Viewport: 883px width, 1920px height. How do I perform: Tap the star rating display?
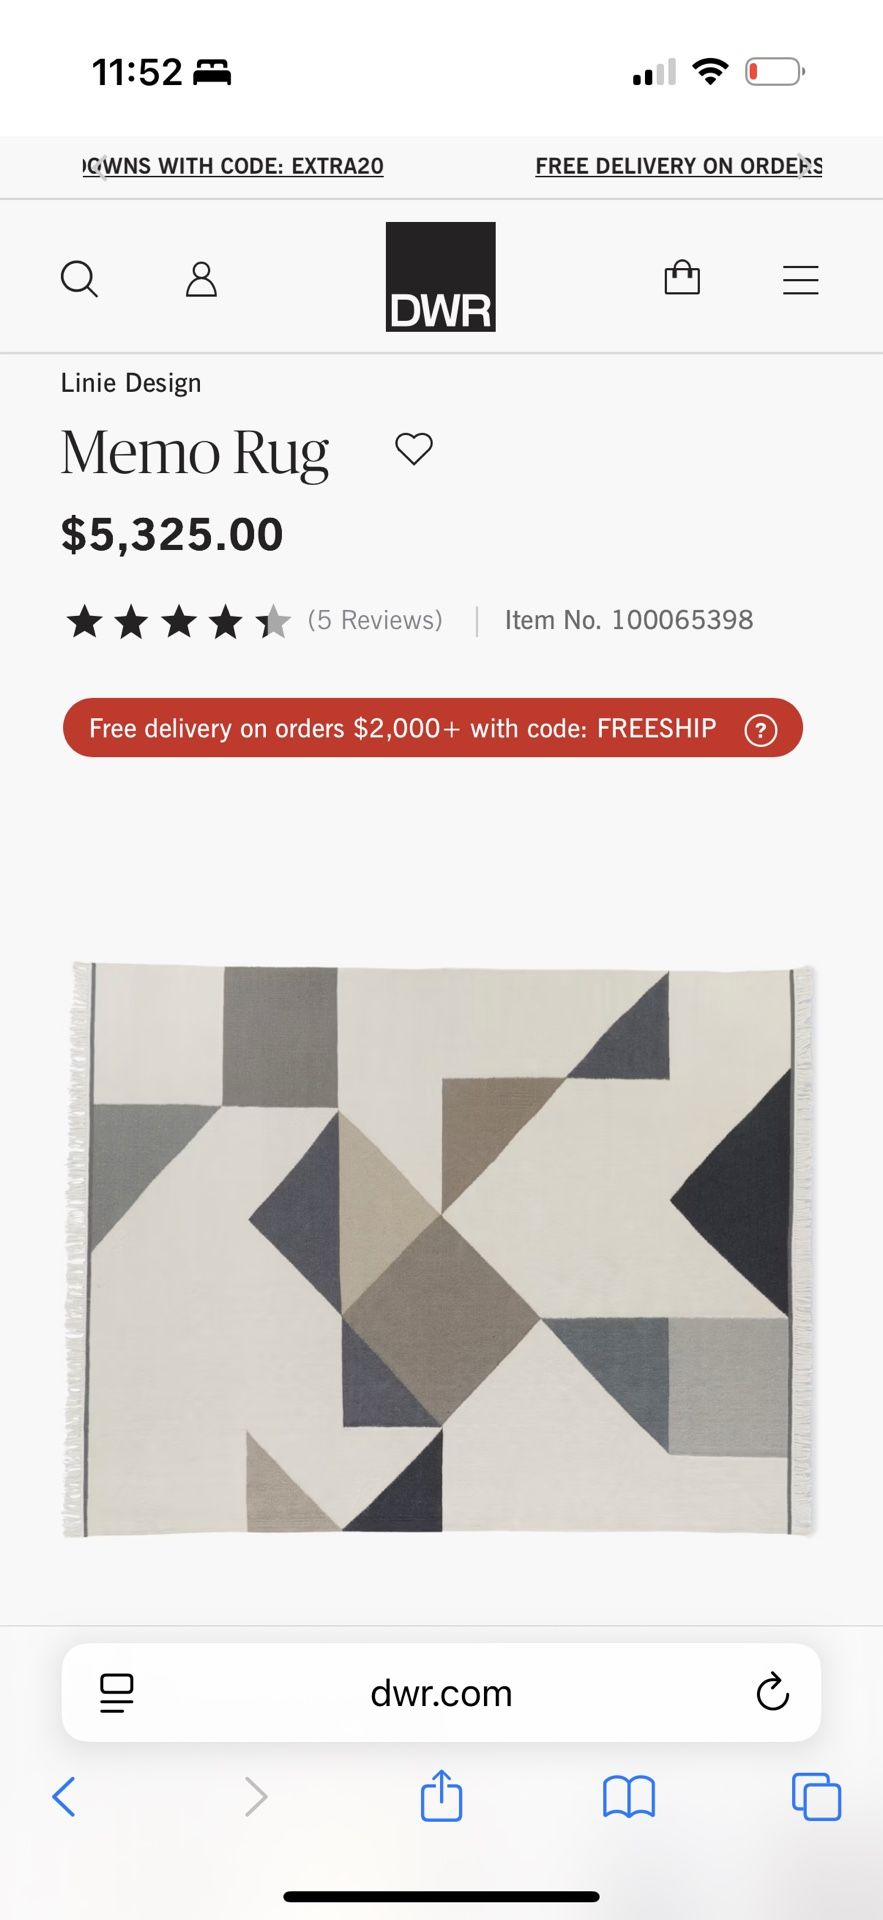coord(178,620)
